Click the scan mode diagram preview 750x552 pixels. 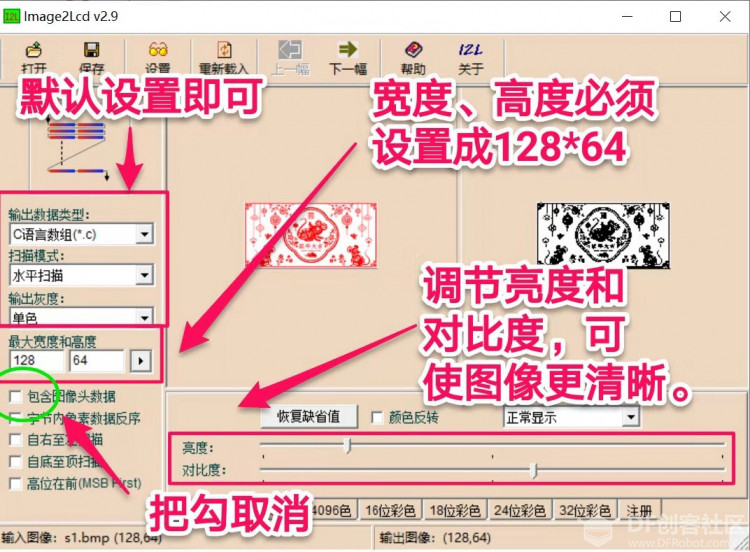pyautogui.click(x=77, y=151)
